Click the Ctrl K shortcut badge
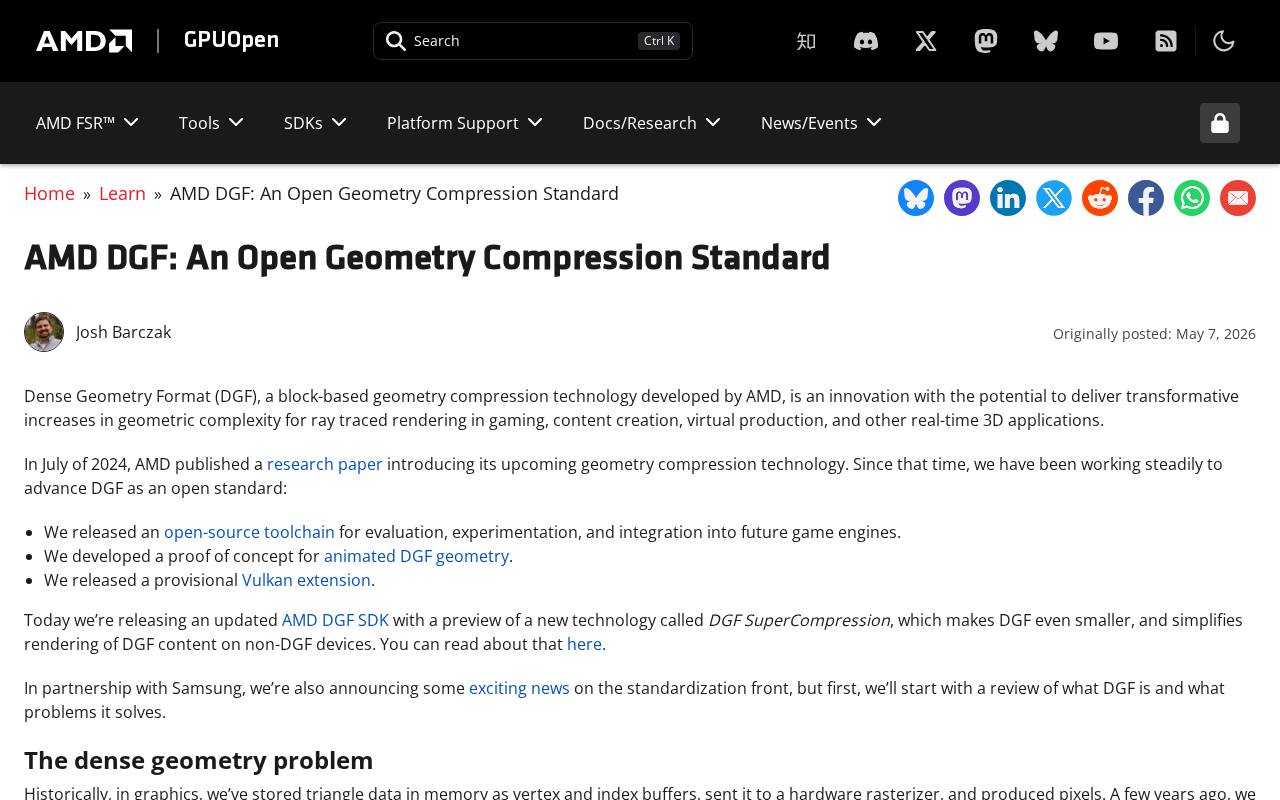 [659, 41]
